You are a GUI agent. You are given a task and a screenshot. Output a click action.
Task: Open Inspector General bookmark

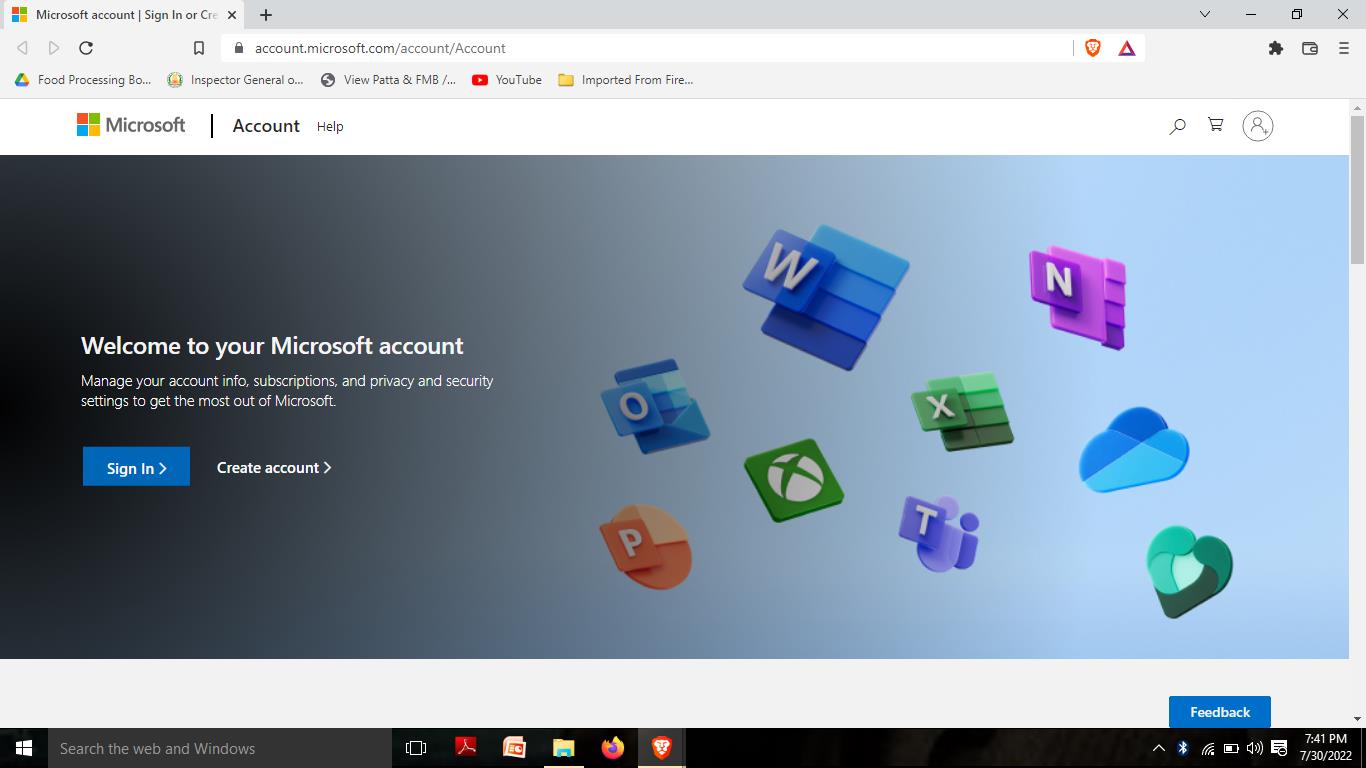coord(235,80)
